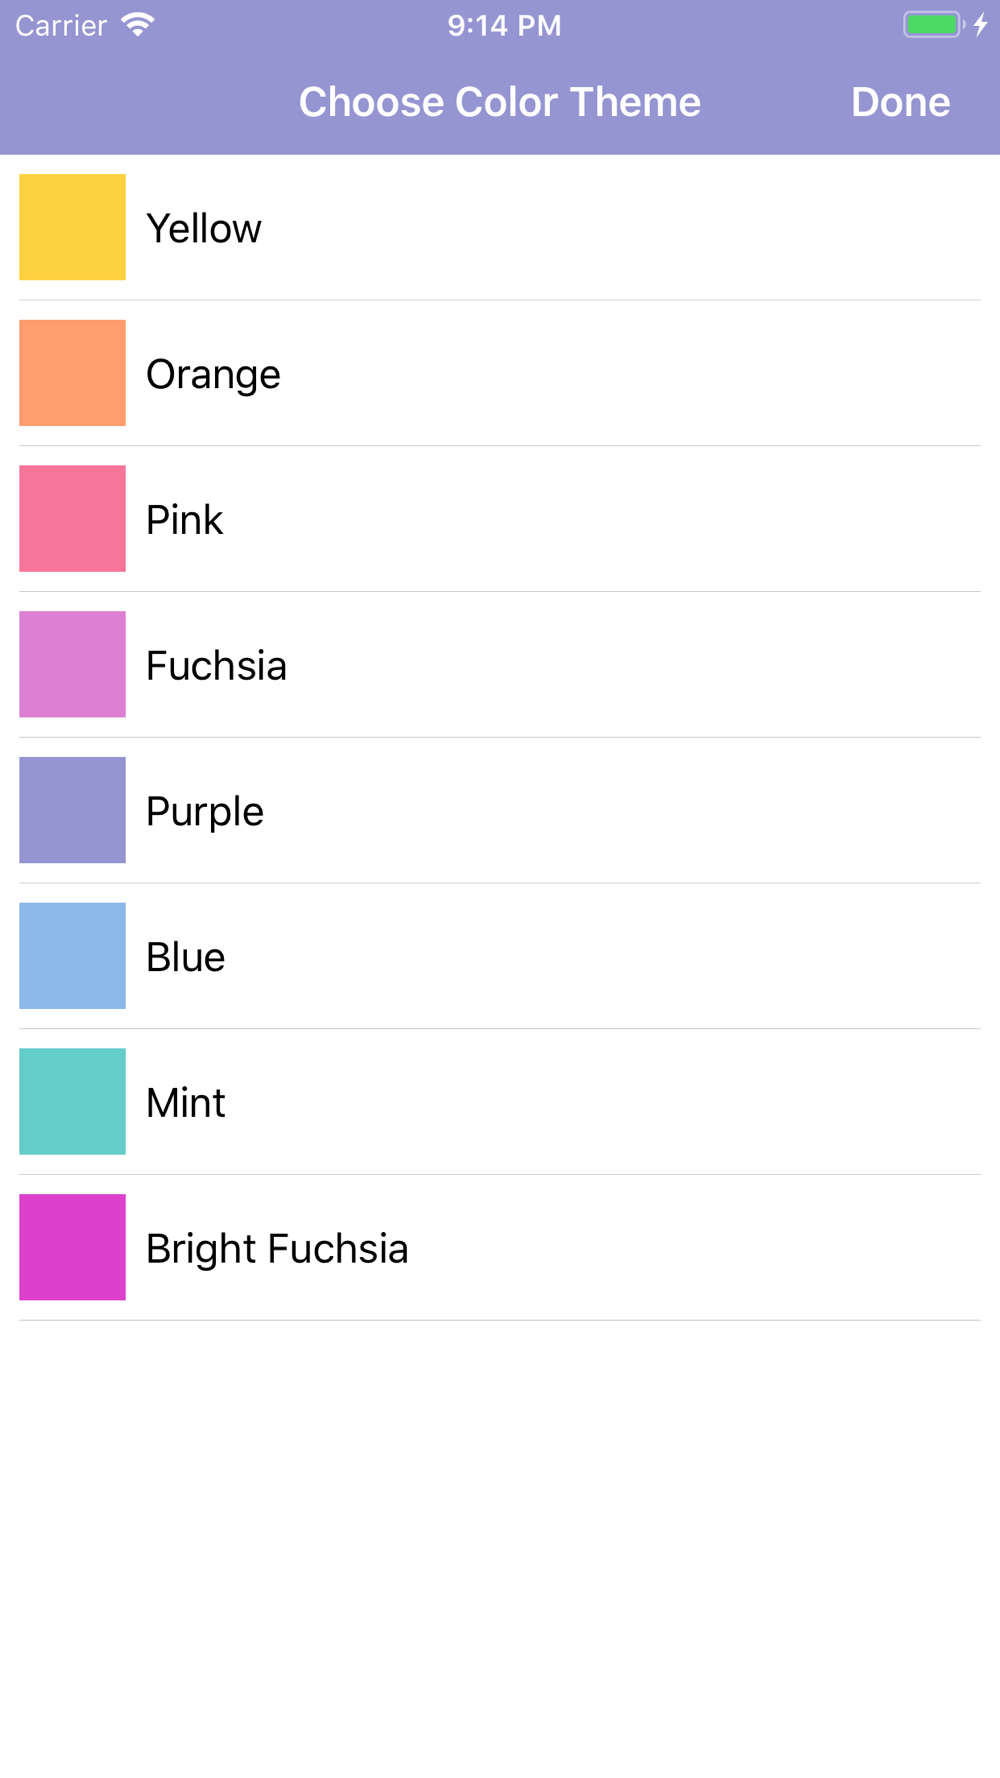Tap the Wi-Fi status icon
This screenshot has width=1000, height=1778.
[138, 25]
